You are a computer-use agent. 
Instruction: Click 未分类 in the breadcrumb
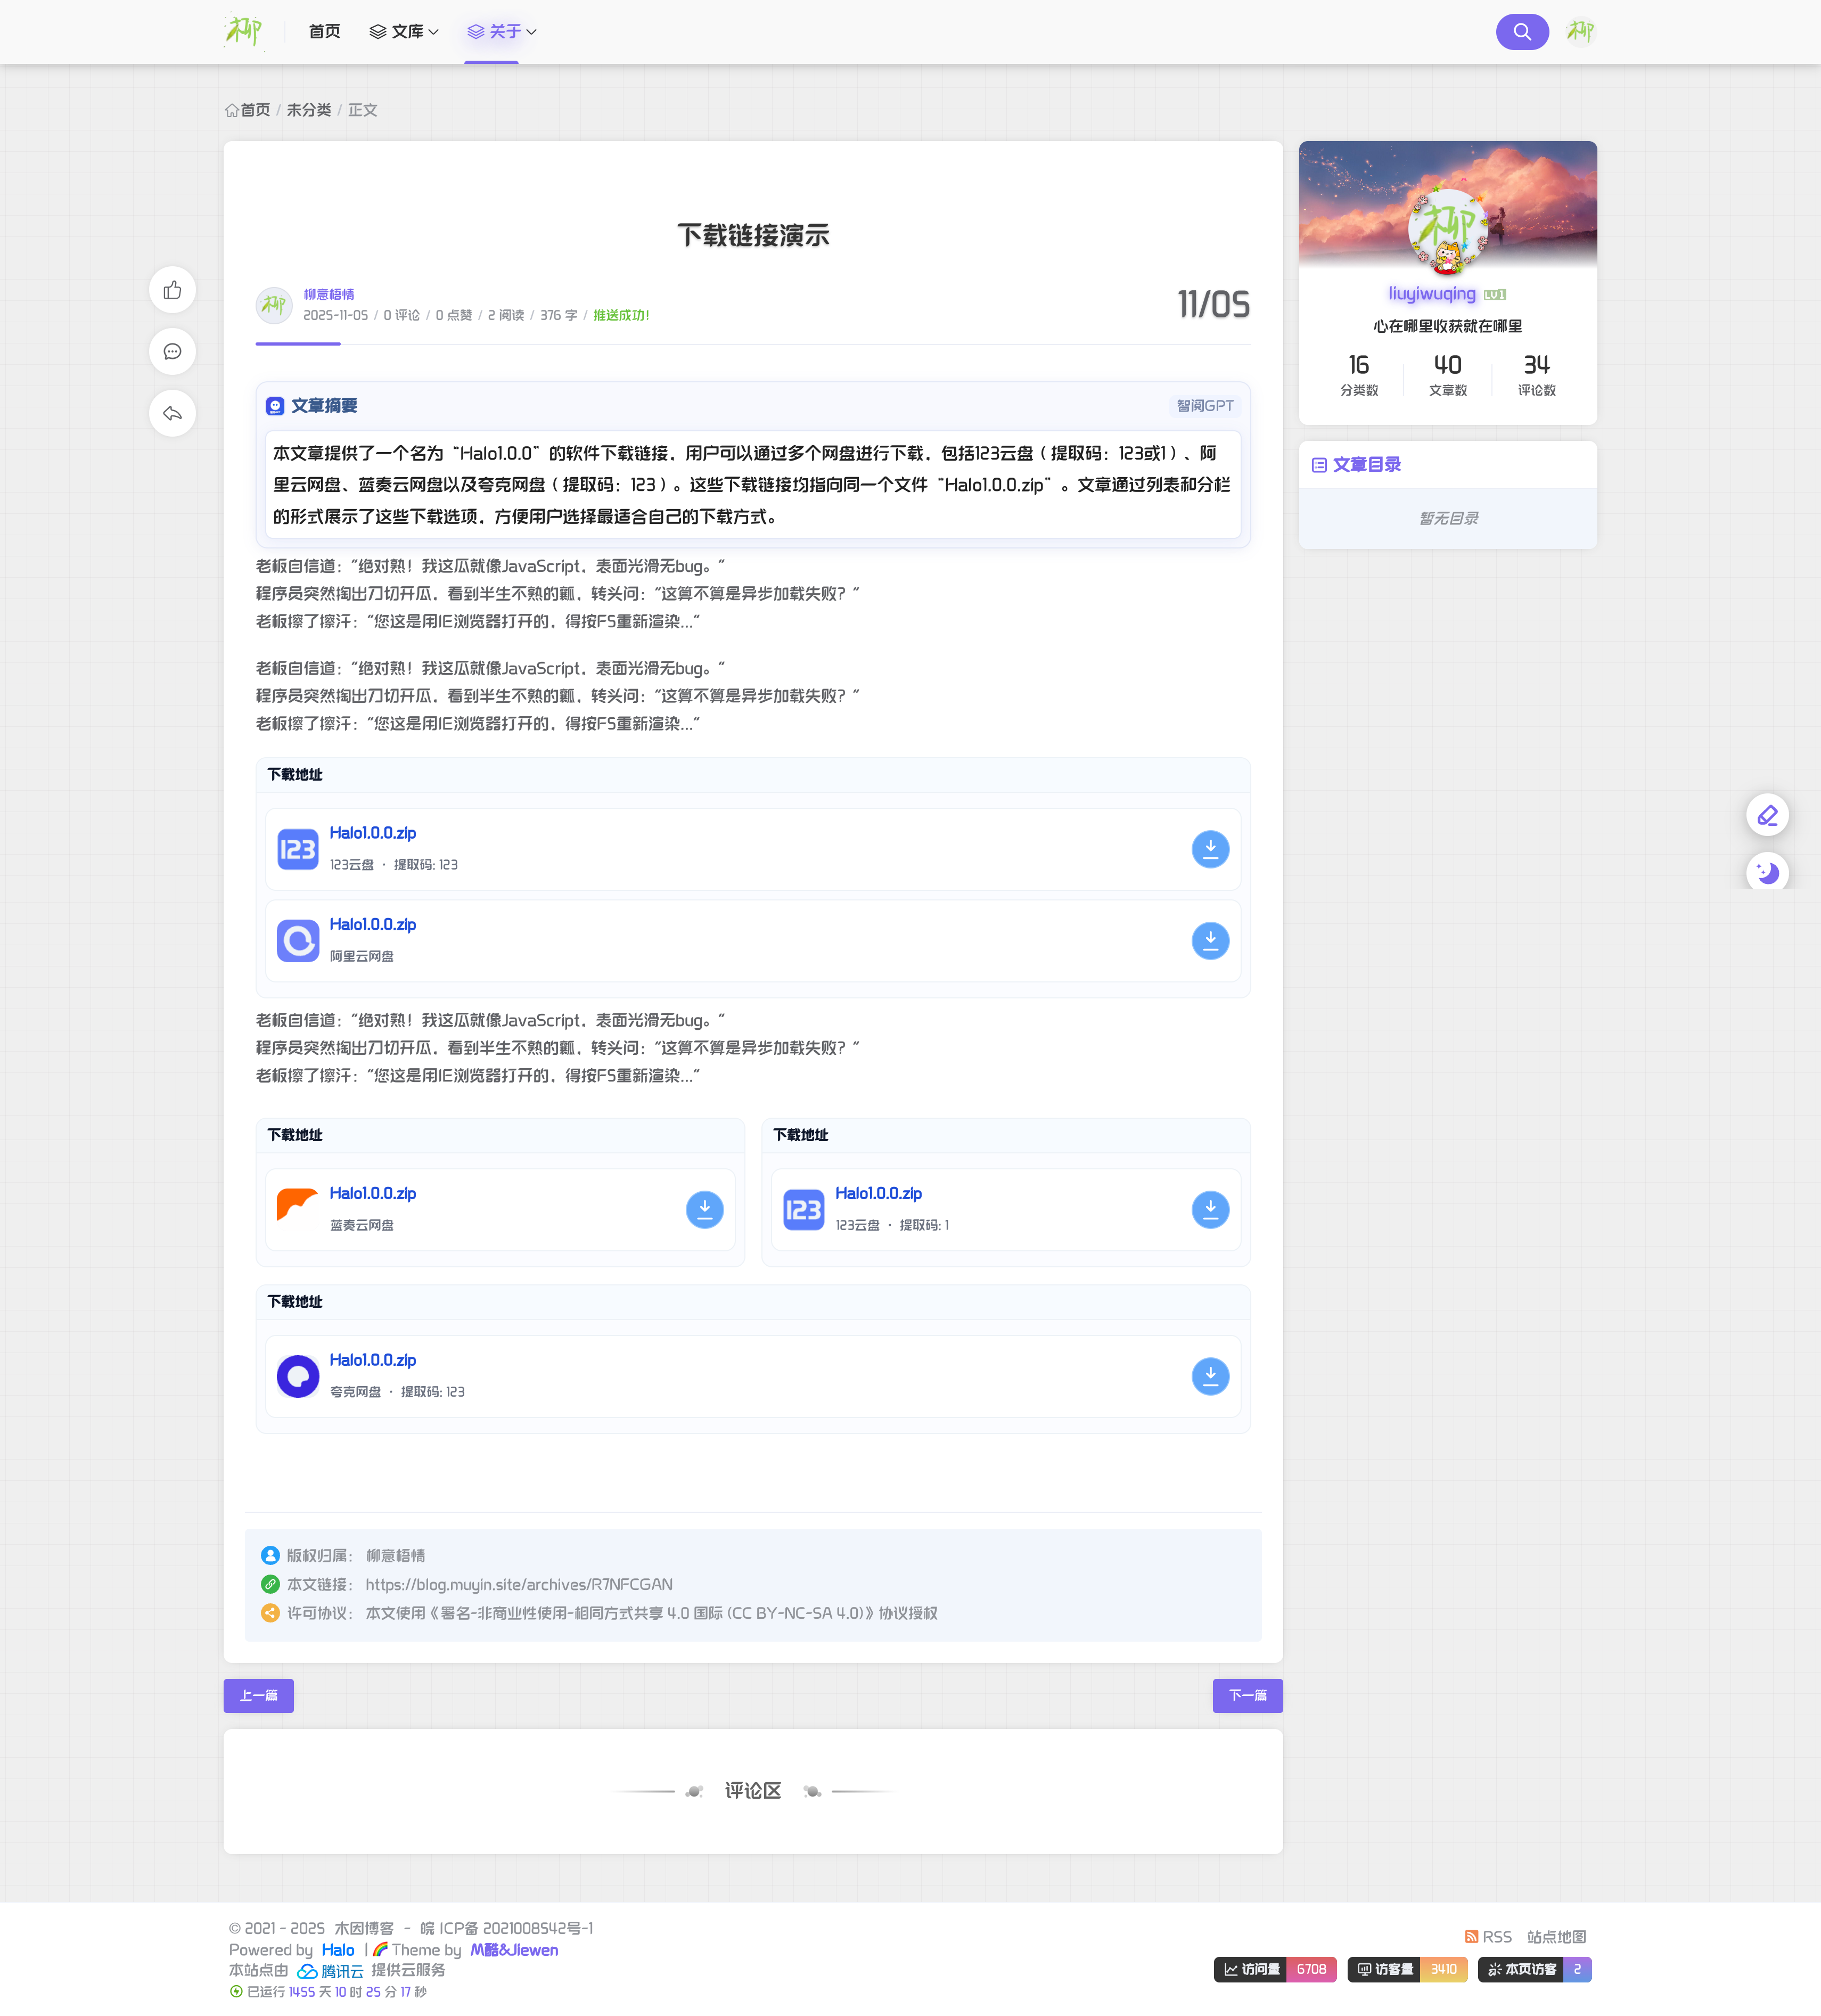pyautogui.click(x=308, y=110)
